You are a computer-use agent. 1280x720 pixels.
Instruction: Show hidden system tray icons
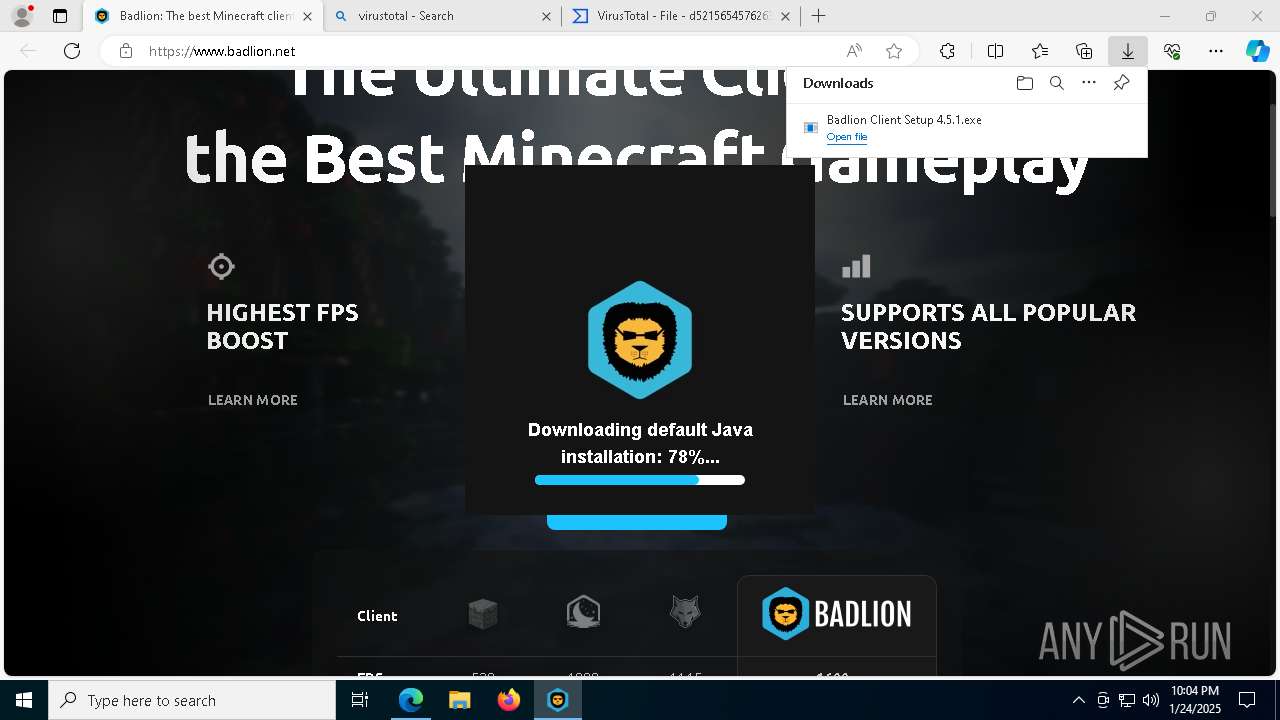pos(1078,700)
